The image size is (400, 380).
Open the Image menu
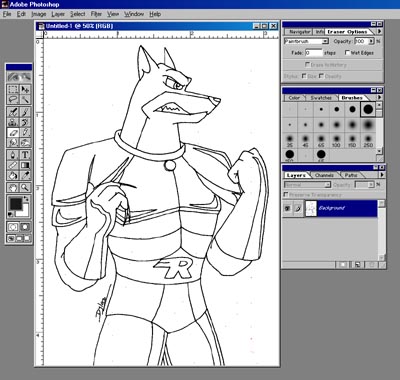[x=39, y=14]
